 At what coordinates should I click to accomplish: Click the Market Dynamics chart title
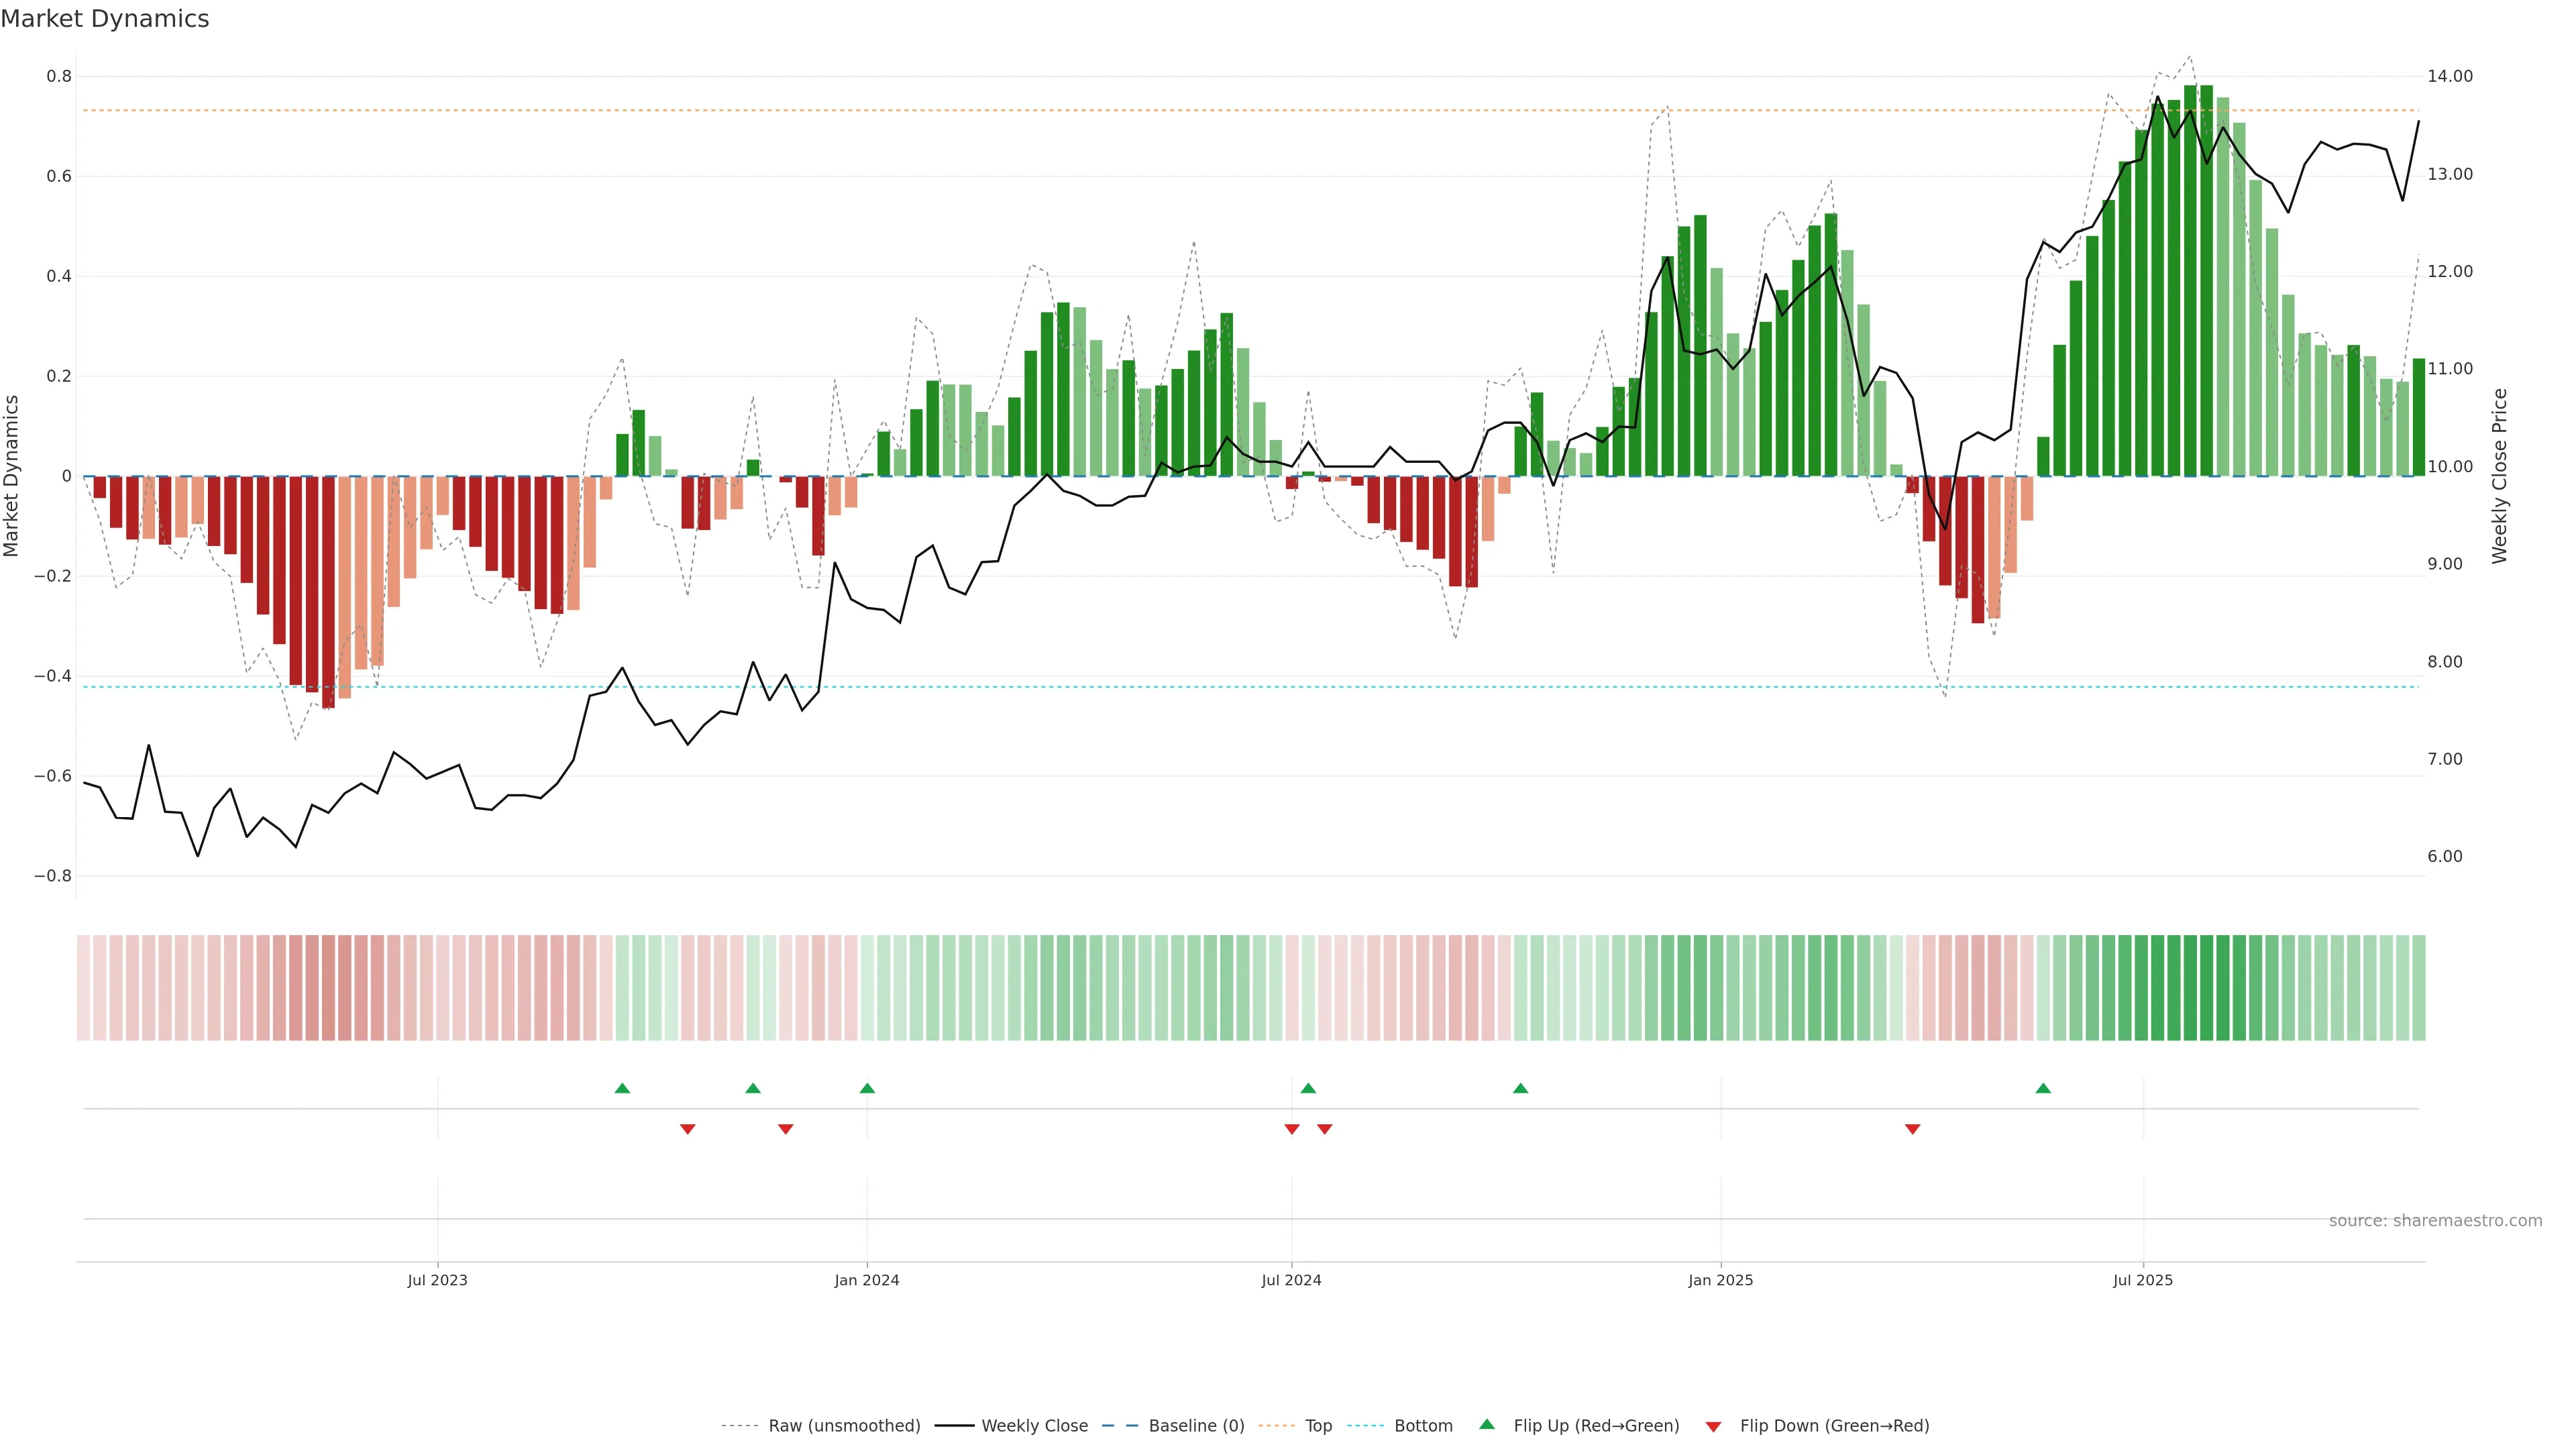click(x=105, y=19)
